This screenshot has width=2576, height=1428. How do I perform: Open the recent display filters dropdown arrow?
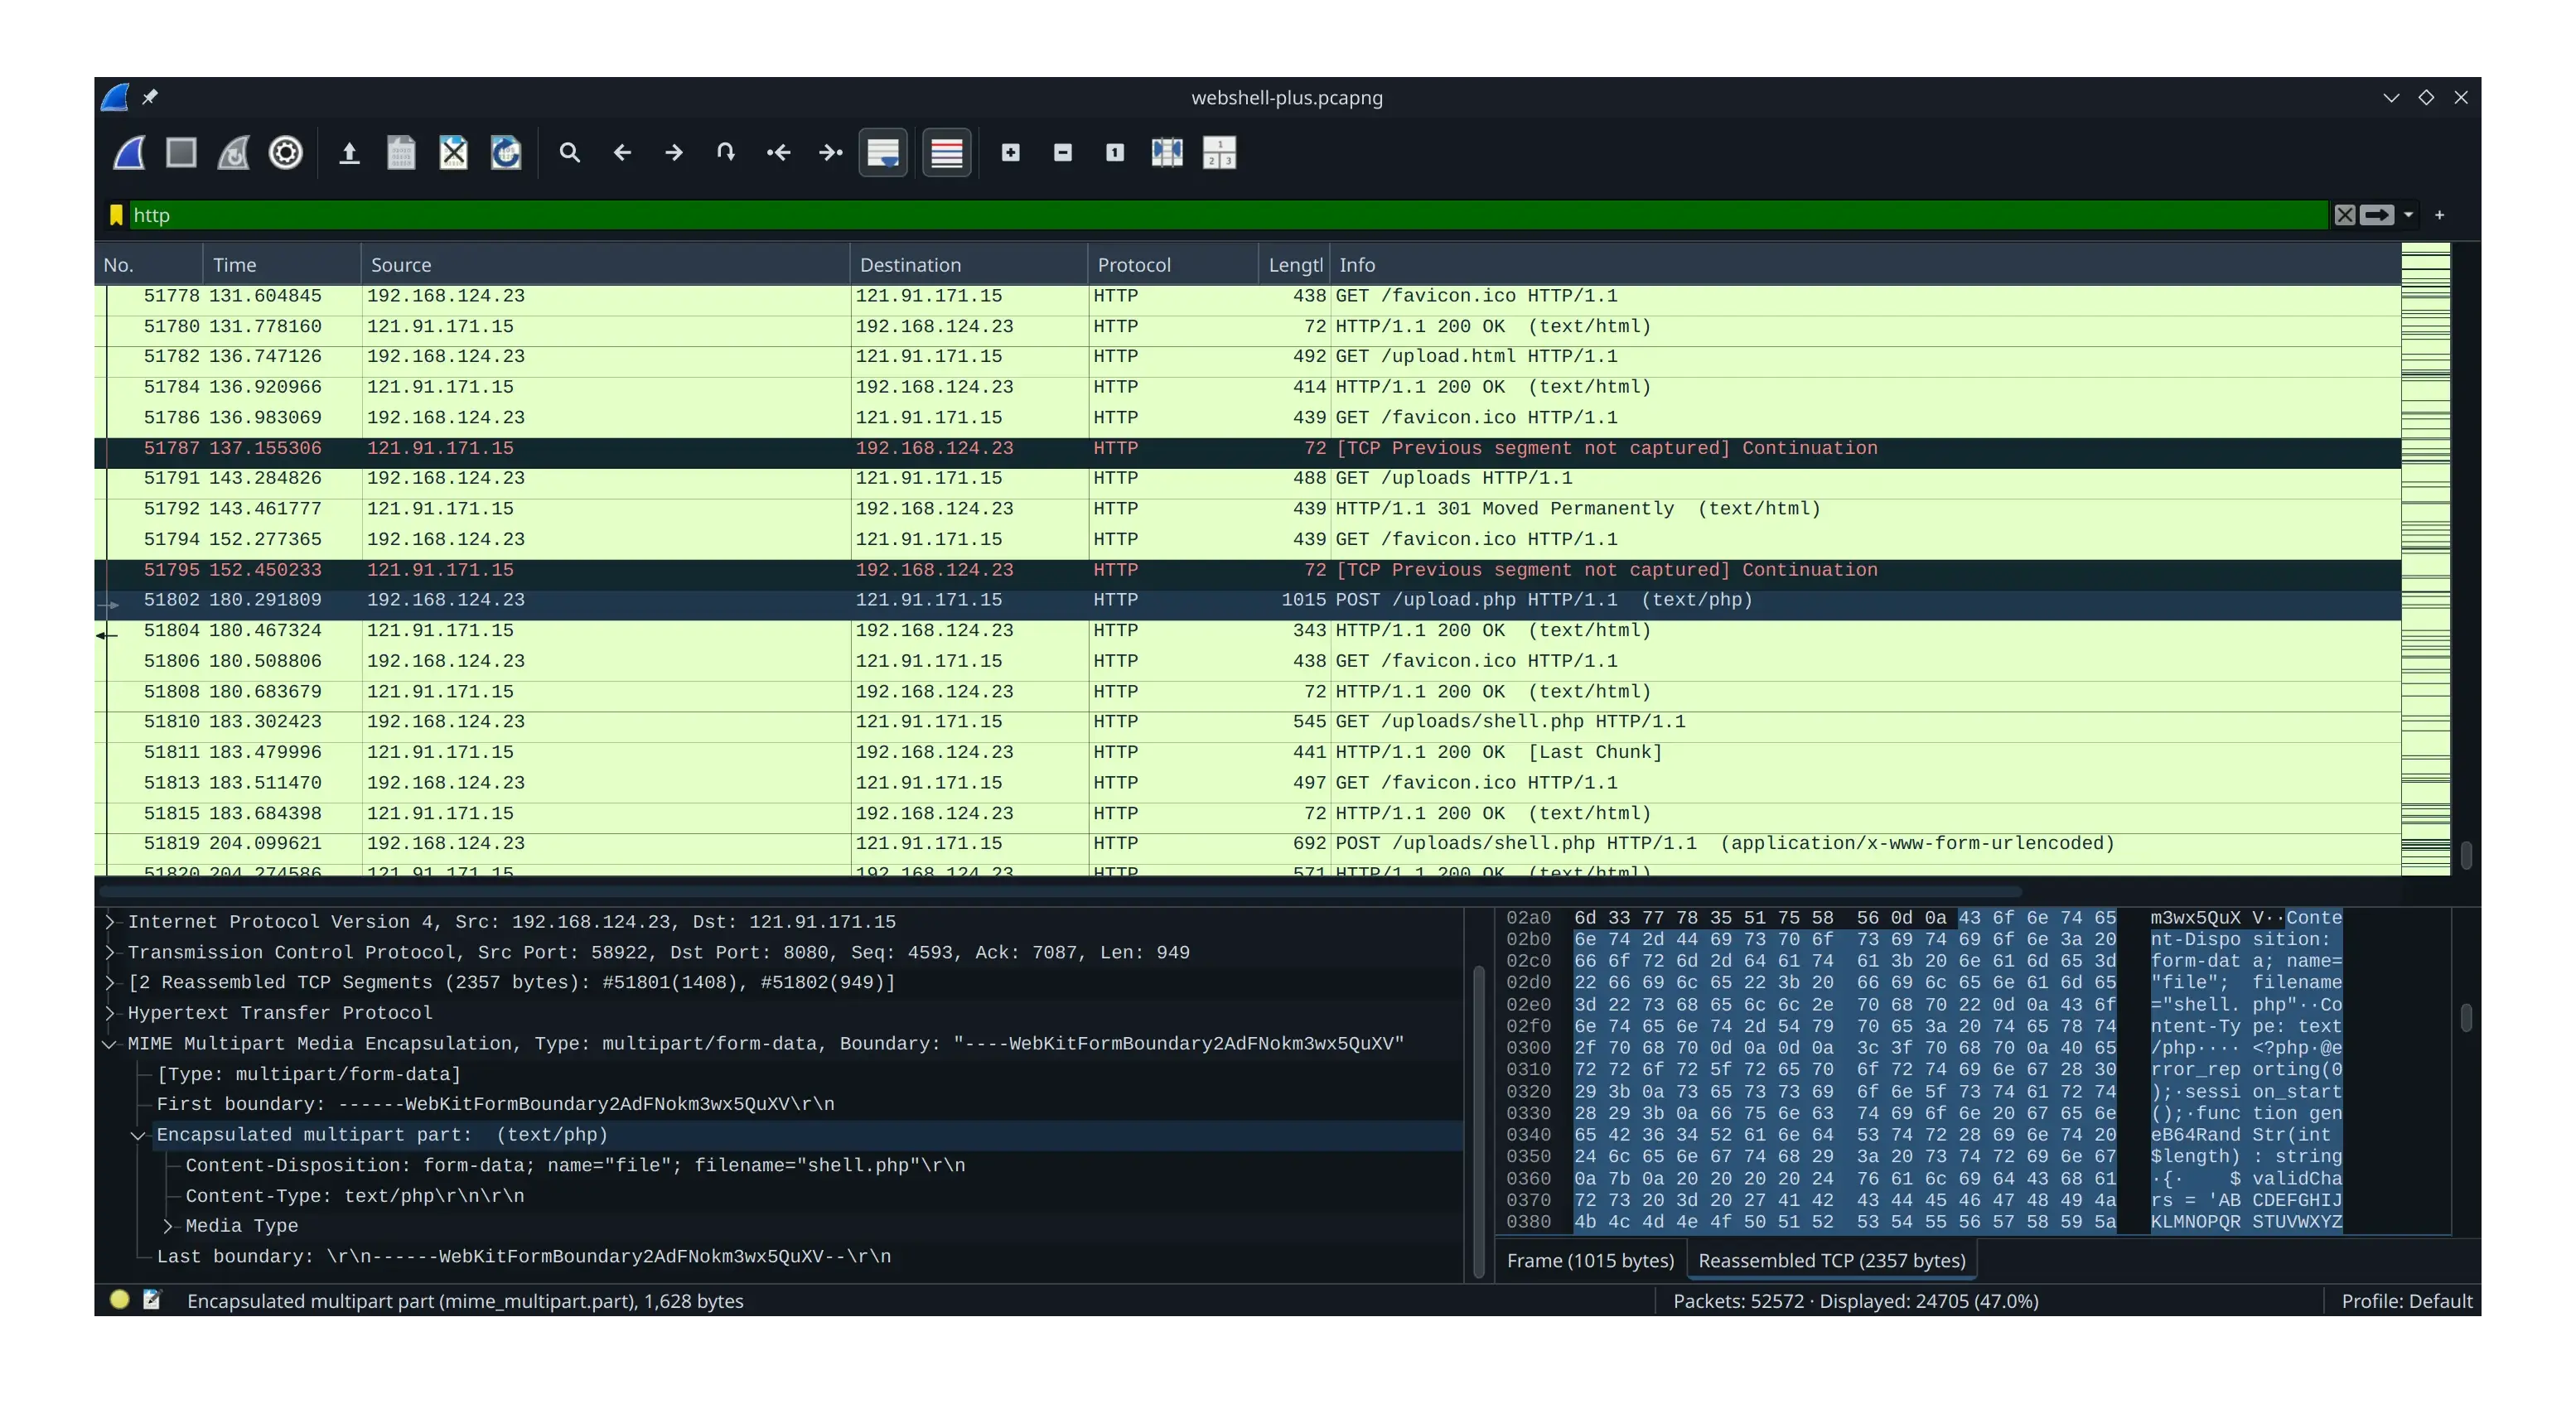click(x=2408, y=215)
